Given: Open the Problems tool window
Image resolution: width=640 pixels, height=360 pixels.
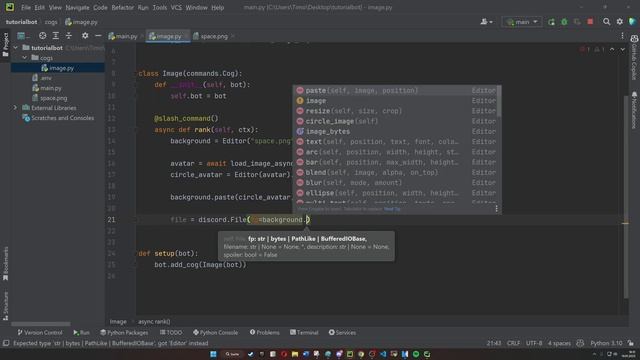Looking at the screenshot, I should tap(264, 333).
